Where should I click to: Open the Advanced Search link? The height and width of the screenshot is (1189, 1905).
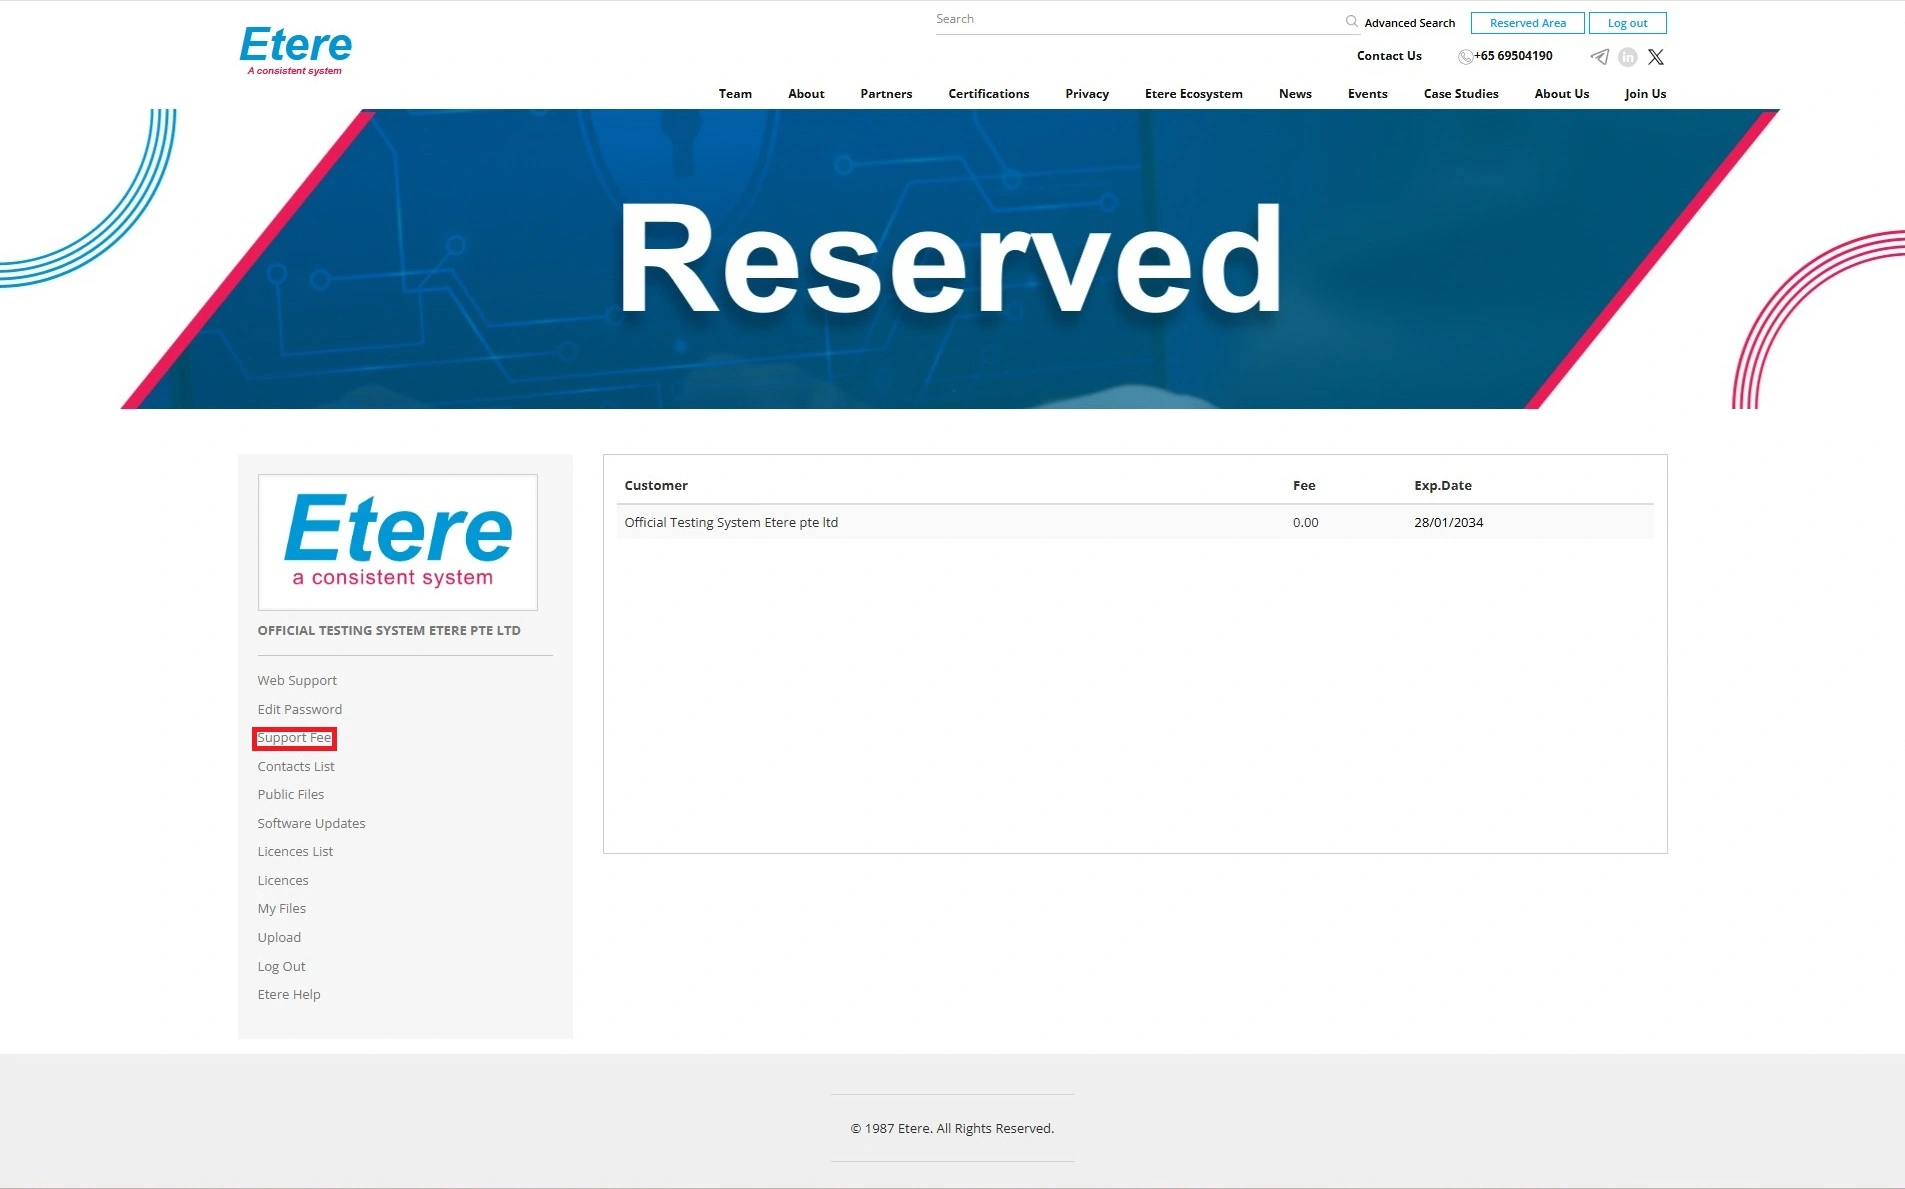tap(1409, 23)
